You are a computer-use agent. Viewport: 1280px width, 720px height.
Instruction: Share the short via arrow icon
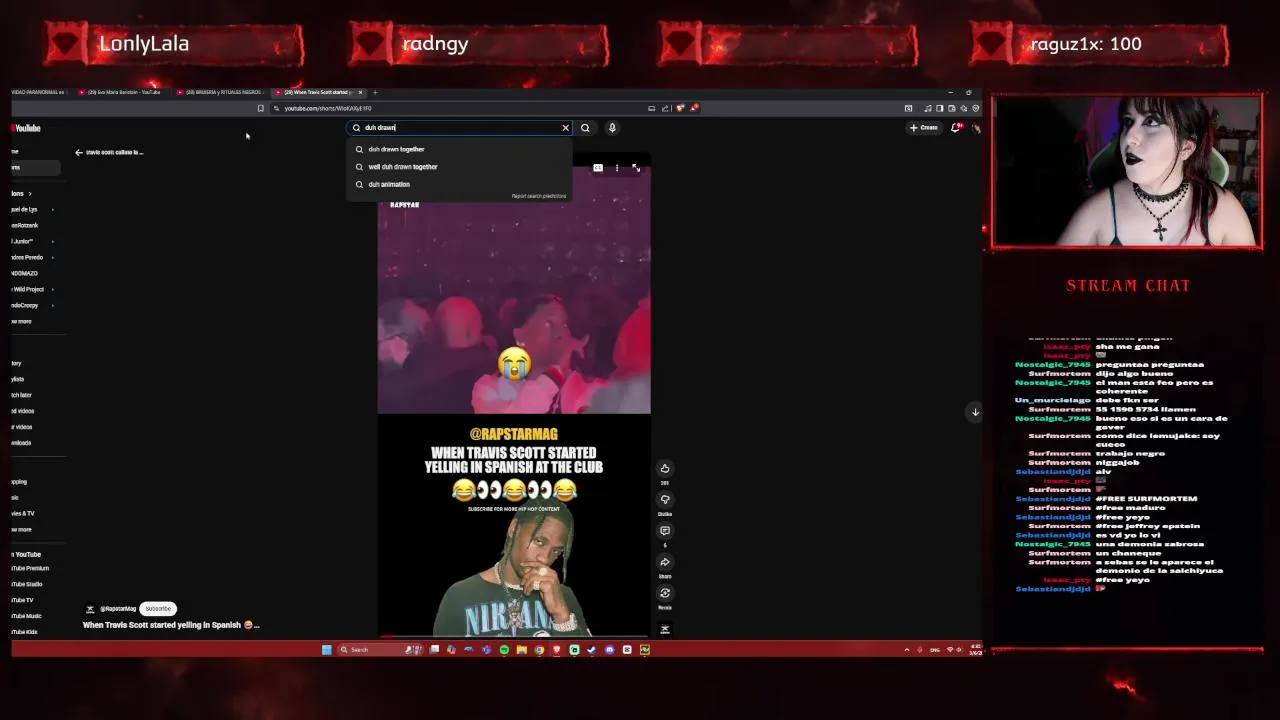pos(665,562)
